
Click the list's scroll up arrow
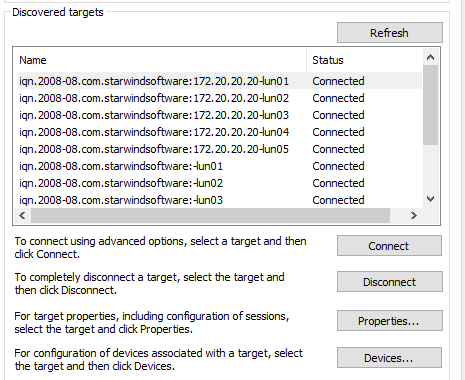430,57
